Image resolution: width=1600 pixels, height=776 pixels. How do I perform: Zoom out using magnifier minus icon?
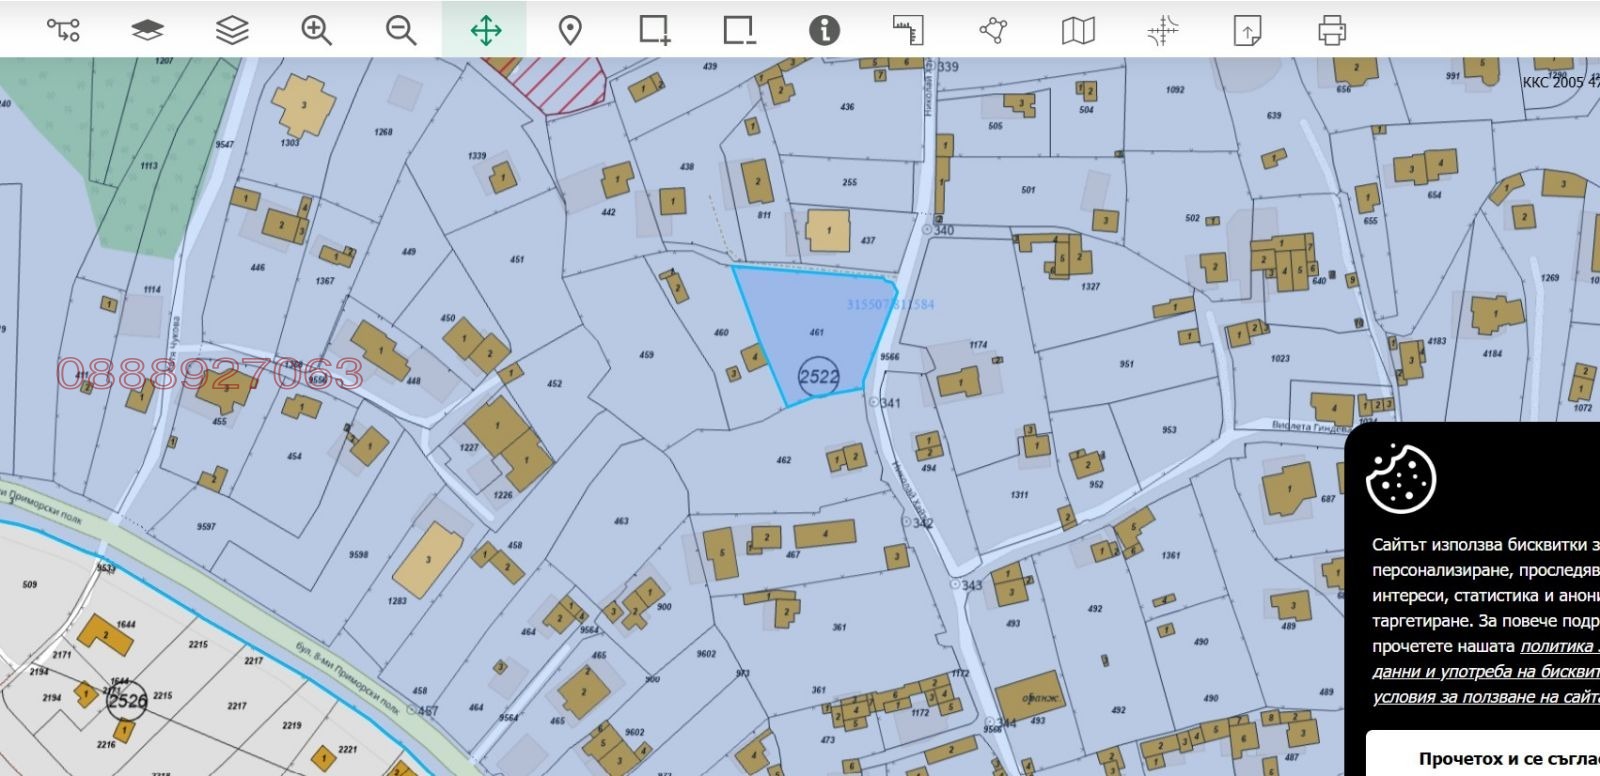point(401,30)
